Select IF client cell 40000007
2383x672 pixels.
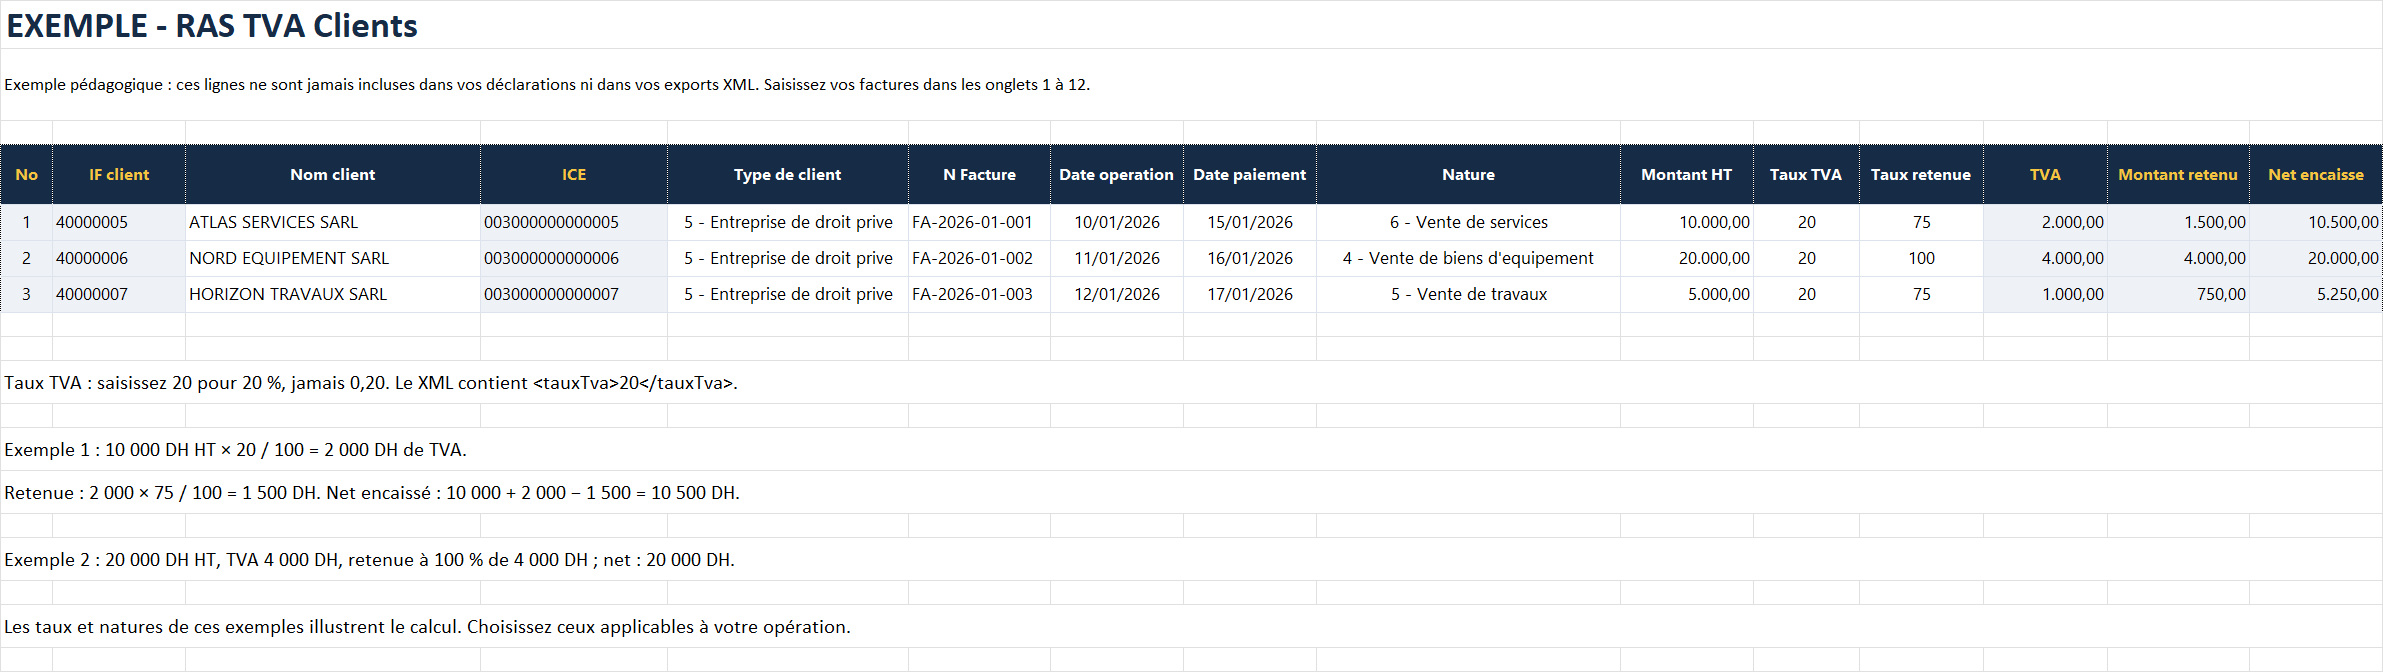[x=119, y=294]
